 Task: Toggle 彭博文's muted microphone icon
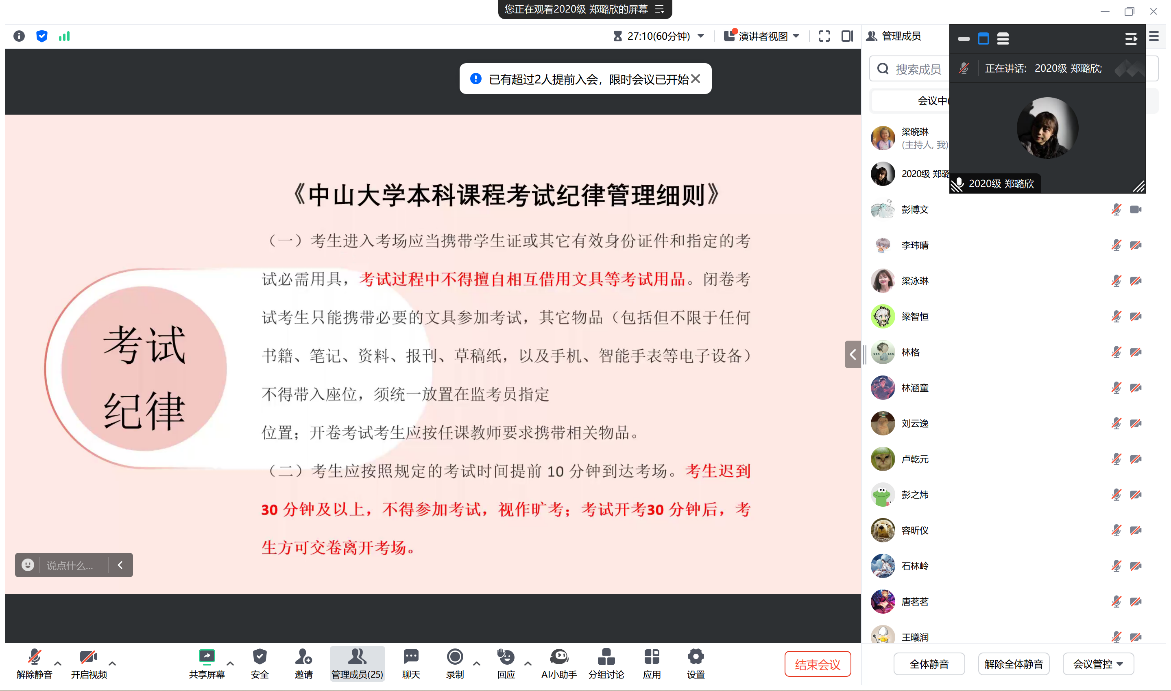point(1116,210)
